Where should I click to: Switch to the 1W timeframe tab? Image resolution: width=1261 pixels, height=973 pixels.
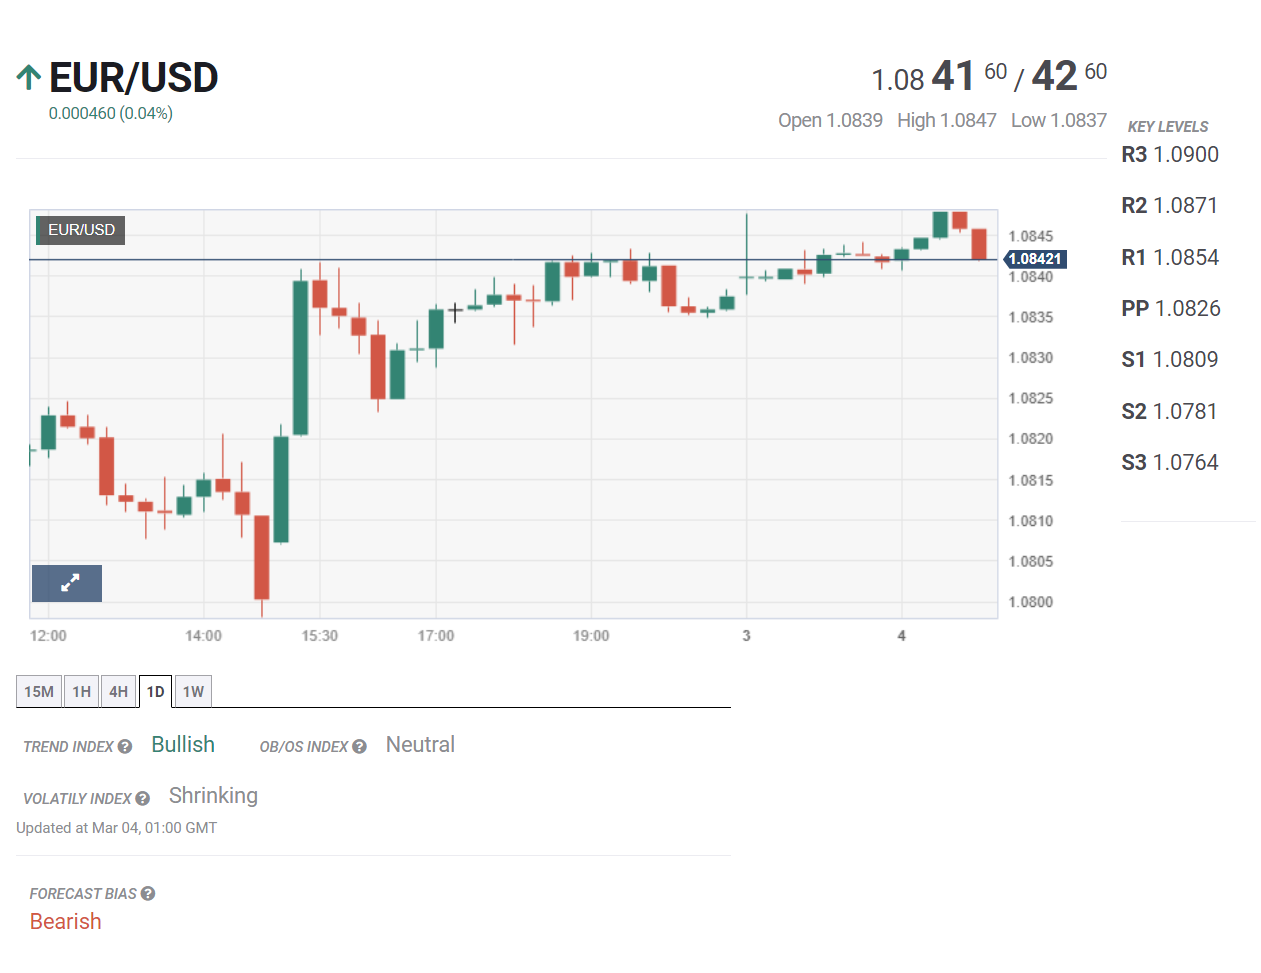point(193,692)
